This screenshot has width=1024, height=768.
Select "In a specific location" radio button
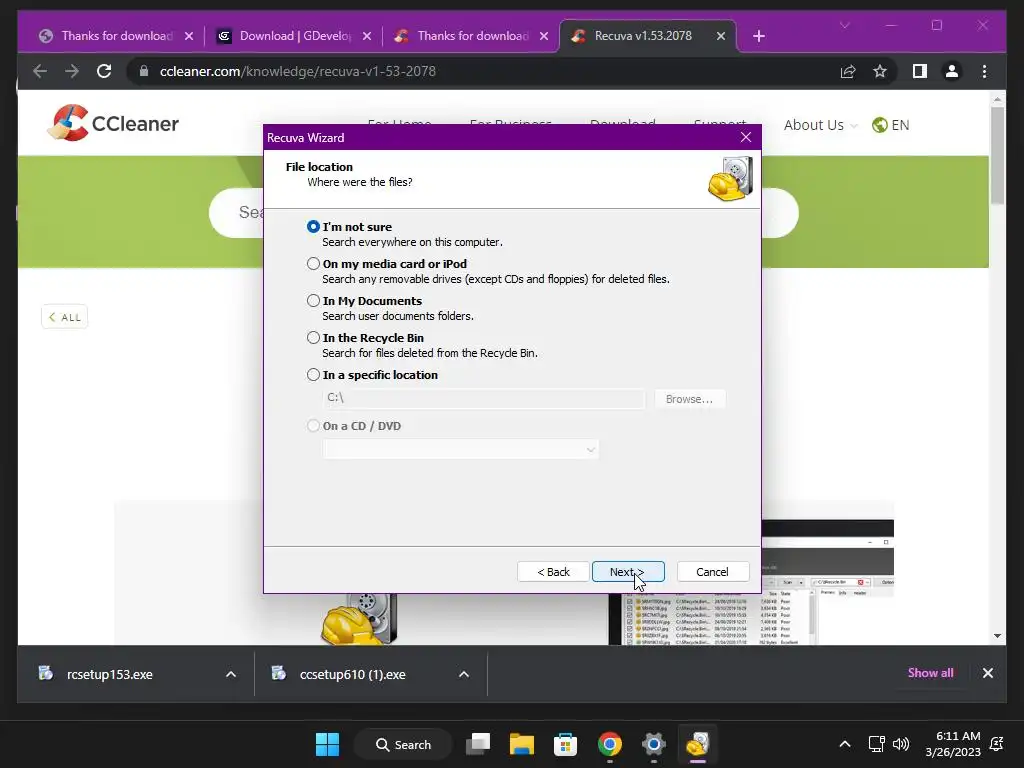[x=313, y=375]
